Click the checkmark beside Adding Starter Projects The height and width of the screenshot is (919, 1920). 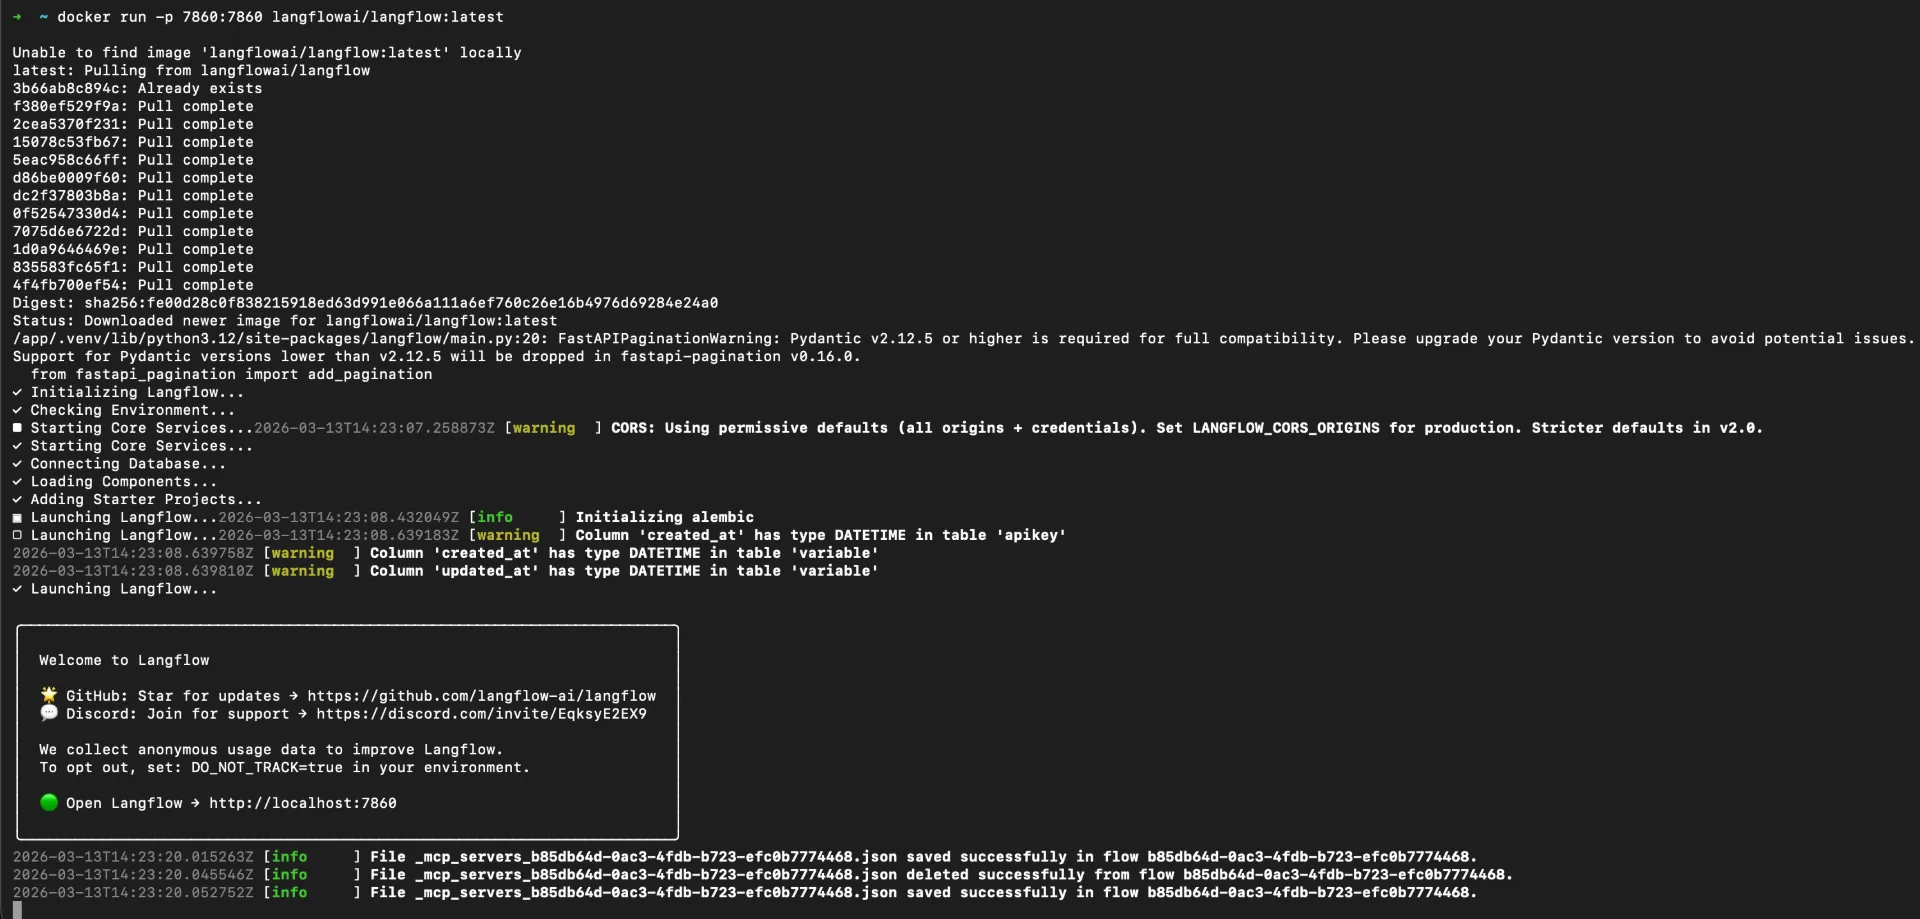pyautogui.click(x=16, y=499)
